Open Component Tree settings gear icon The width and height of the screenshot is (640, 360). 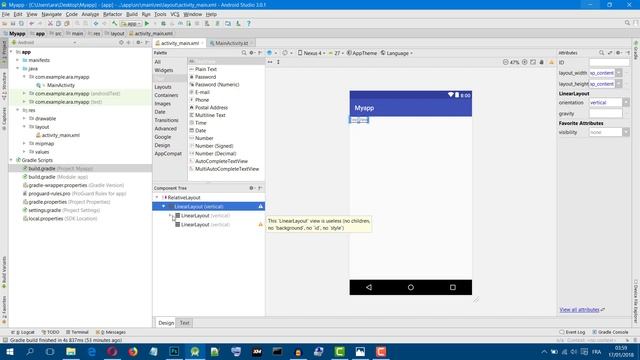251,188
